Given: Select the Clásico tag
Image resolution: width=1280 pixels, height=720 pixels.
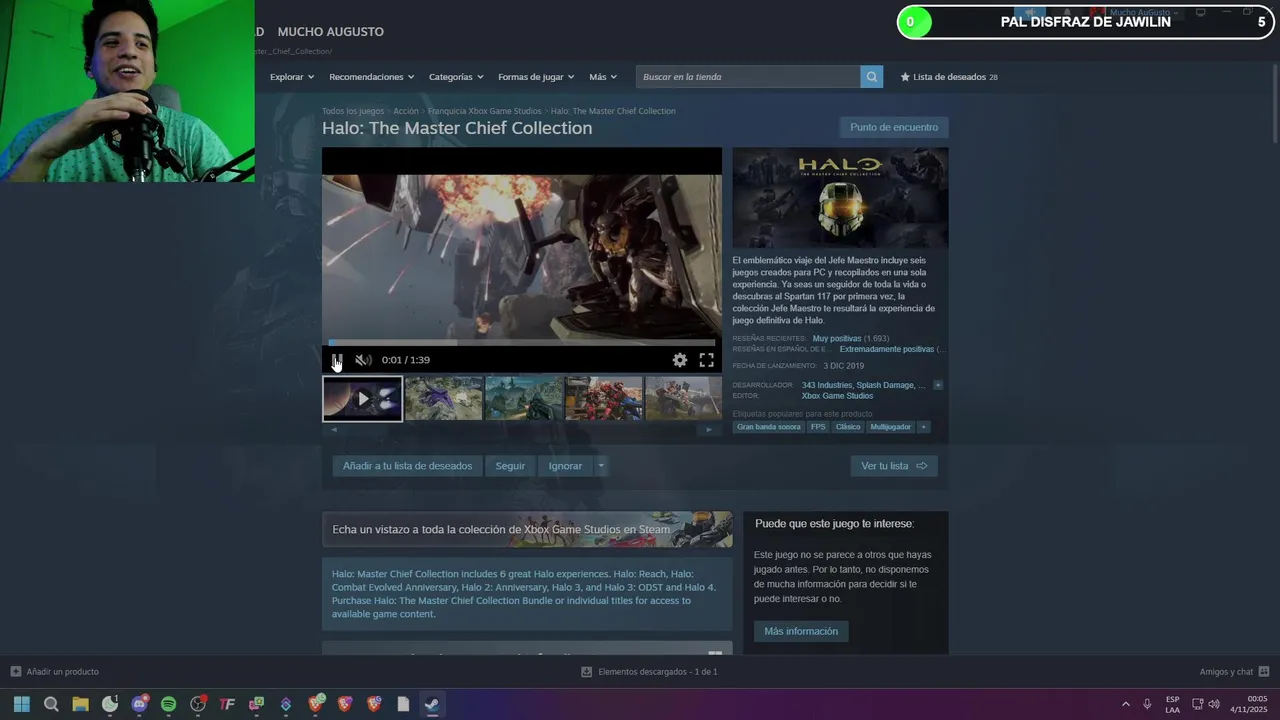Looking at the screenshot, I should point(848,427).
